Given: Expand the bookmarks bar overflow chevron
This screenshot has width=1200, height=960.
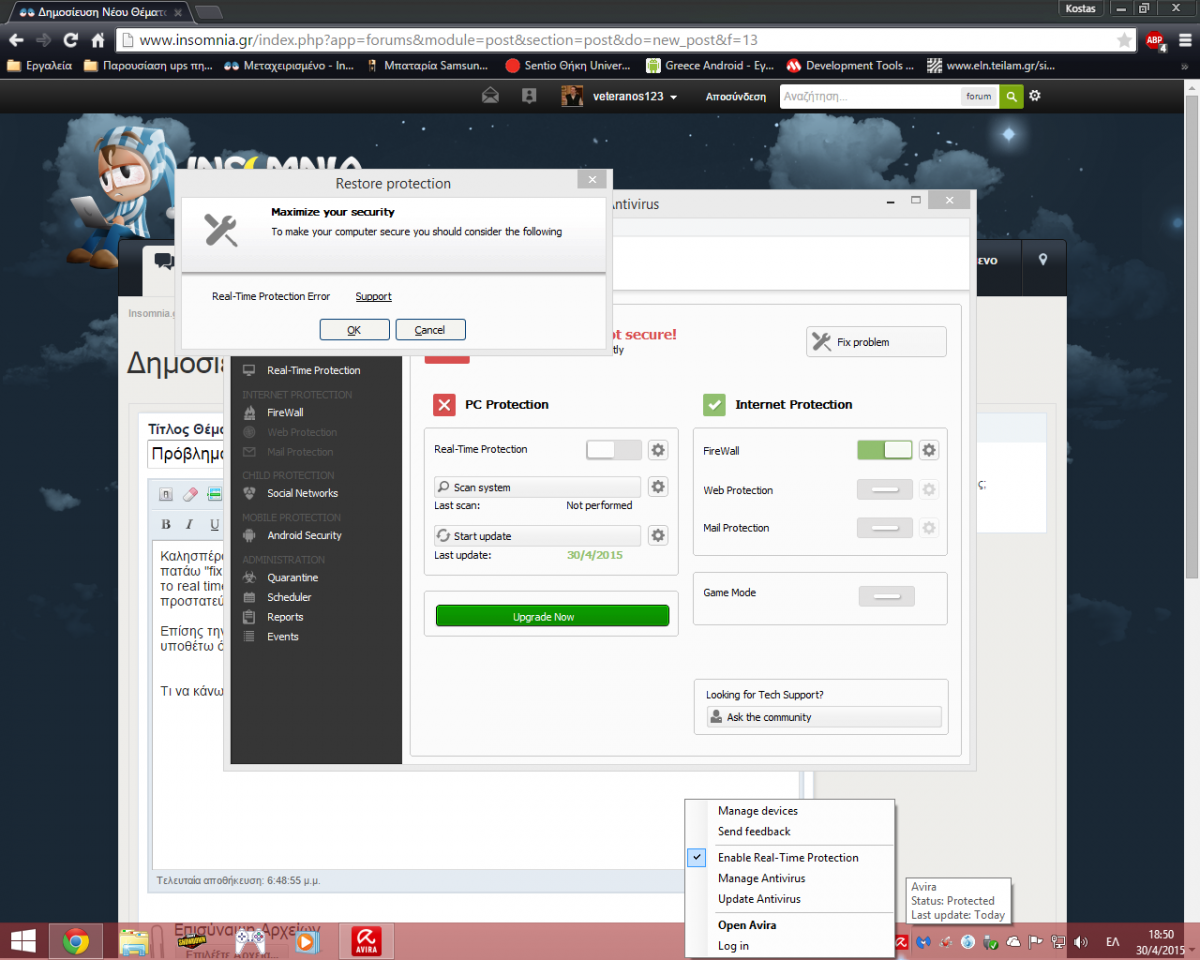Looking at the screenshot, I should click(1184, 66).
